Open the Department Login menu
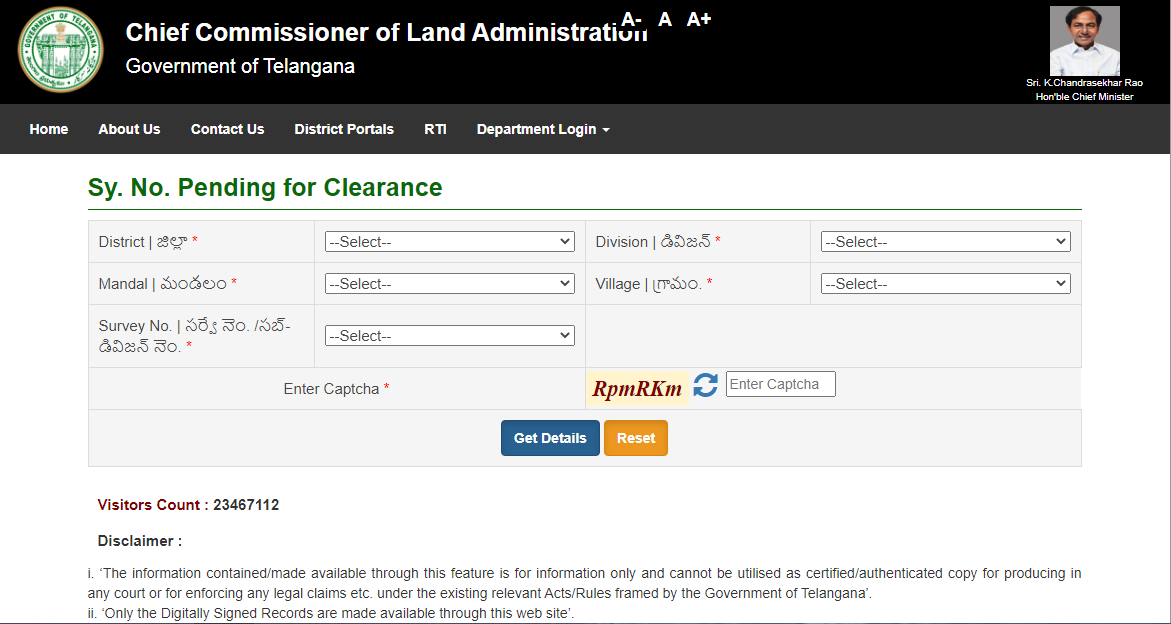The image size is (1171, 624). [x=542, y=129]
